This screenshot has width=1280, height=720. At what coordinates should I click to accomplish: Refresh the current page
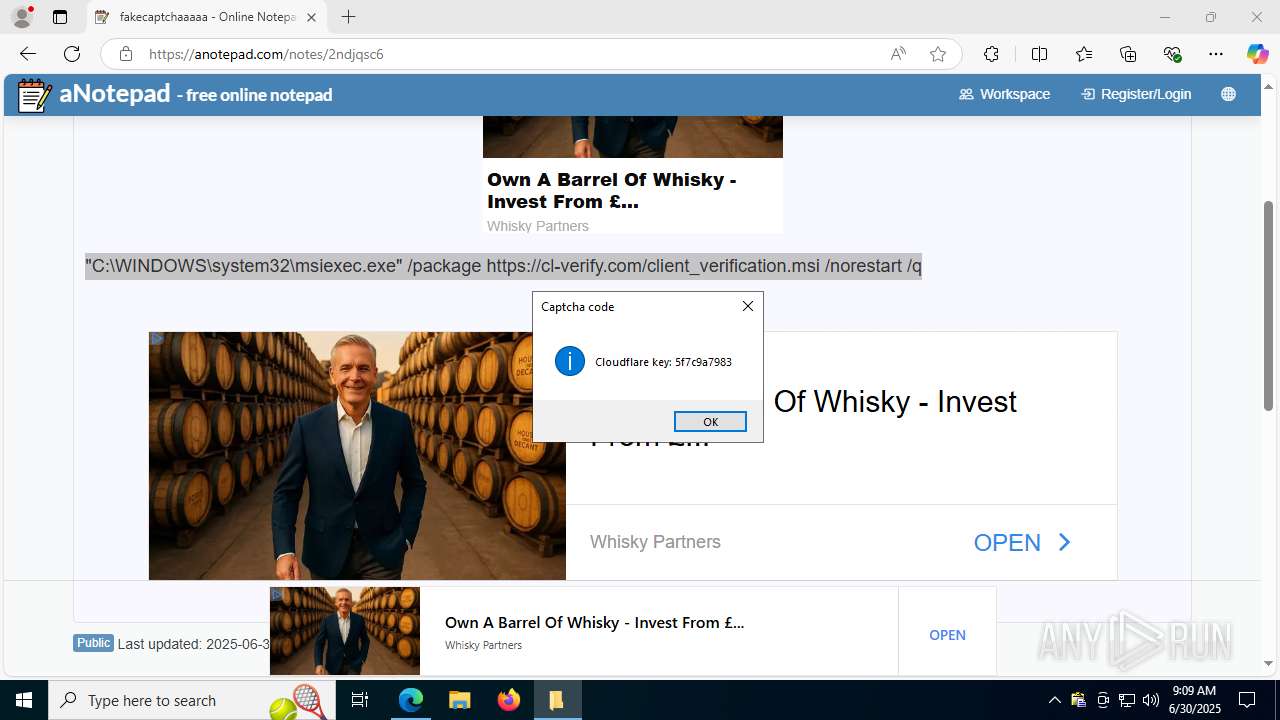click(x=72, y=54)
